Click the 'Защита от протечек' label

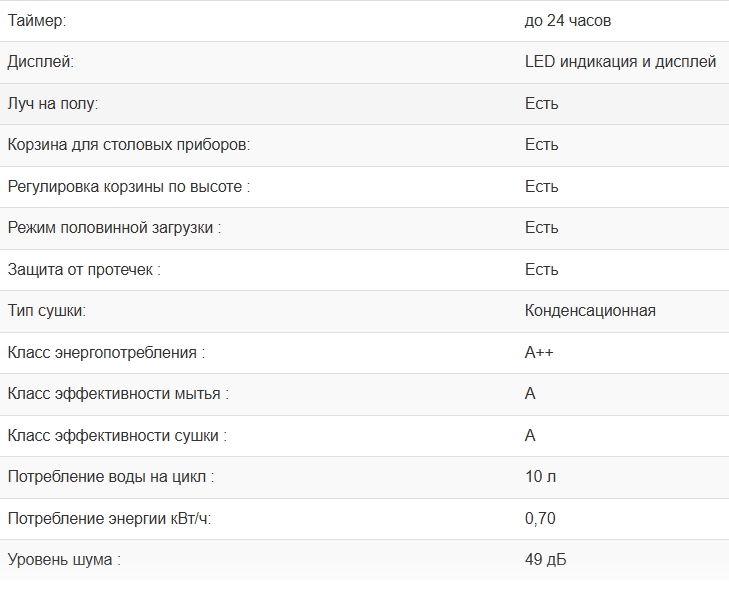coord(84,270)
